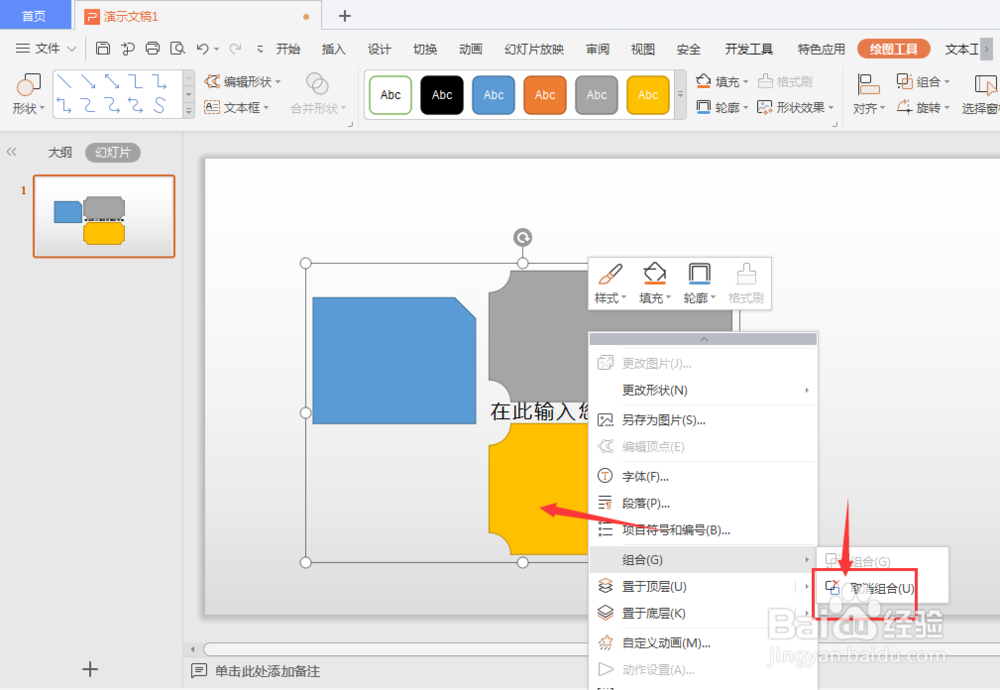
Task: Choose Custom Animation (自定义动画) item
Action: point(704,643)
